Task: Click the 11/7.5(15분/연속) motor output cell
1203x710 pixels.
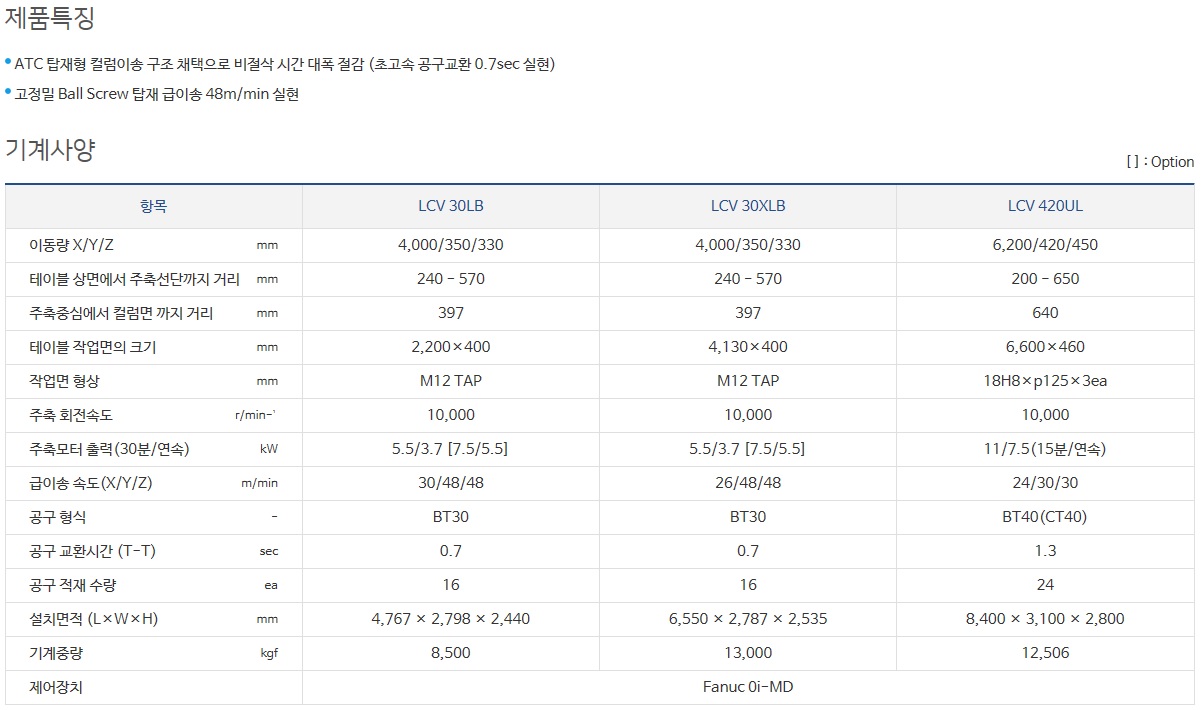Action: (1045, 449)
